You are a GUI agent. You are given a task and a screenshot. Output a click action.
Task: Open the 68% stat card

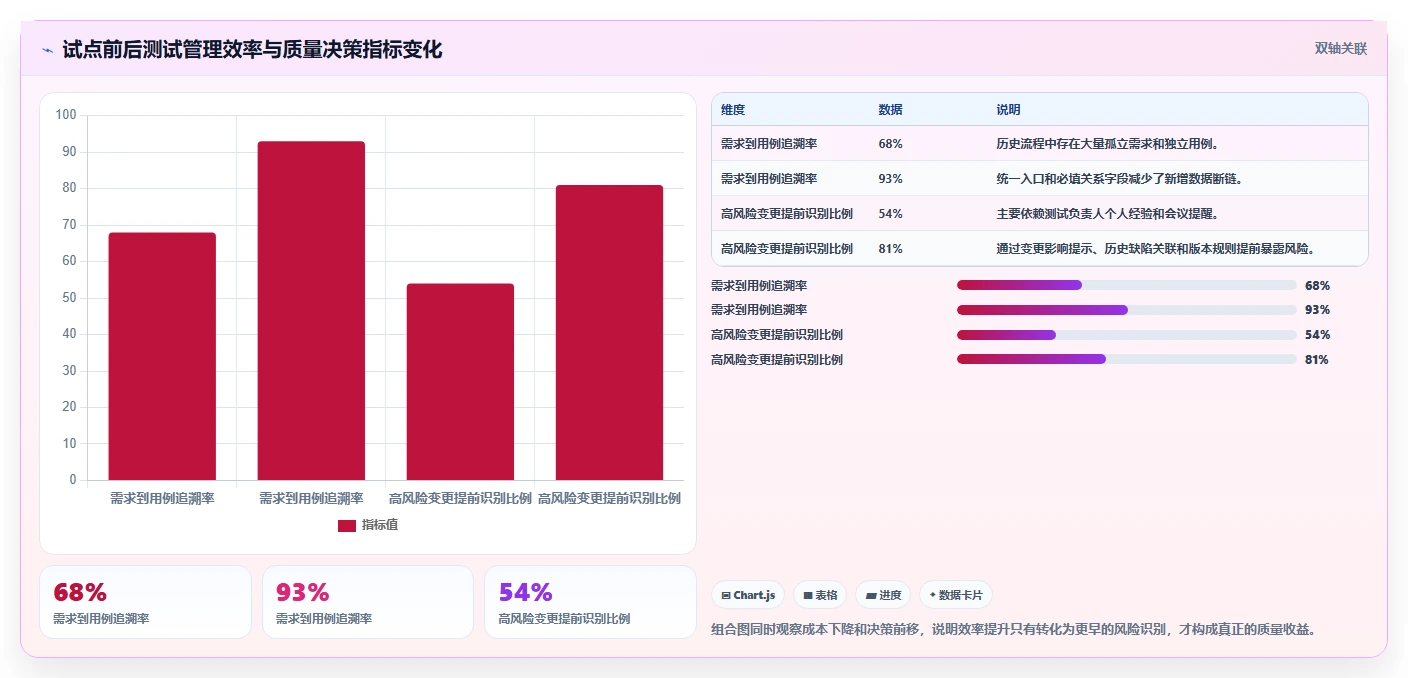(x=145, y=602)
